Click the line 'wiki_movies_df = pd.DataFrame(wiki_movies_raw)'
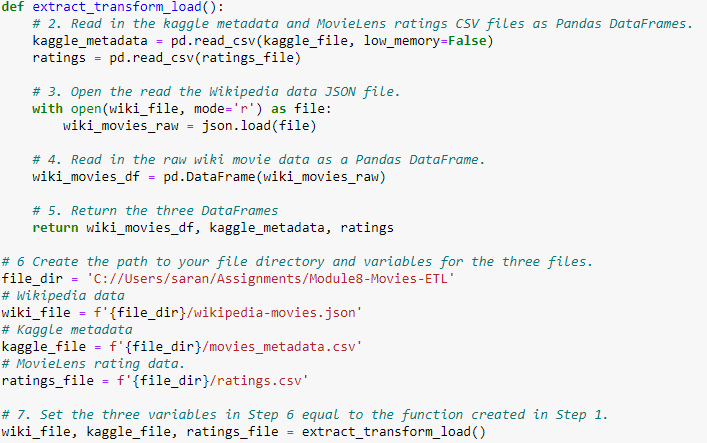707x443 pixels. (x=209, y=176)
